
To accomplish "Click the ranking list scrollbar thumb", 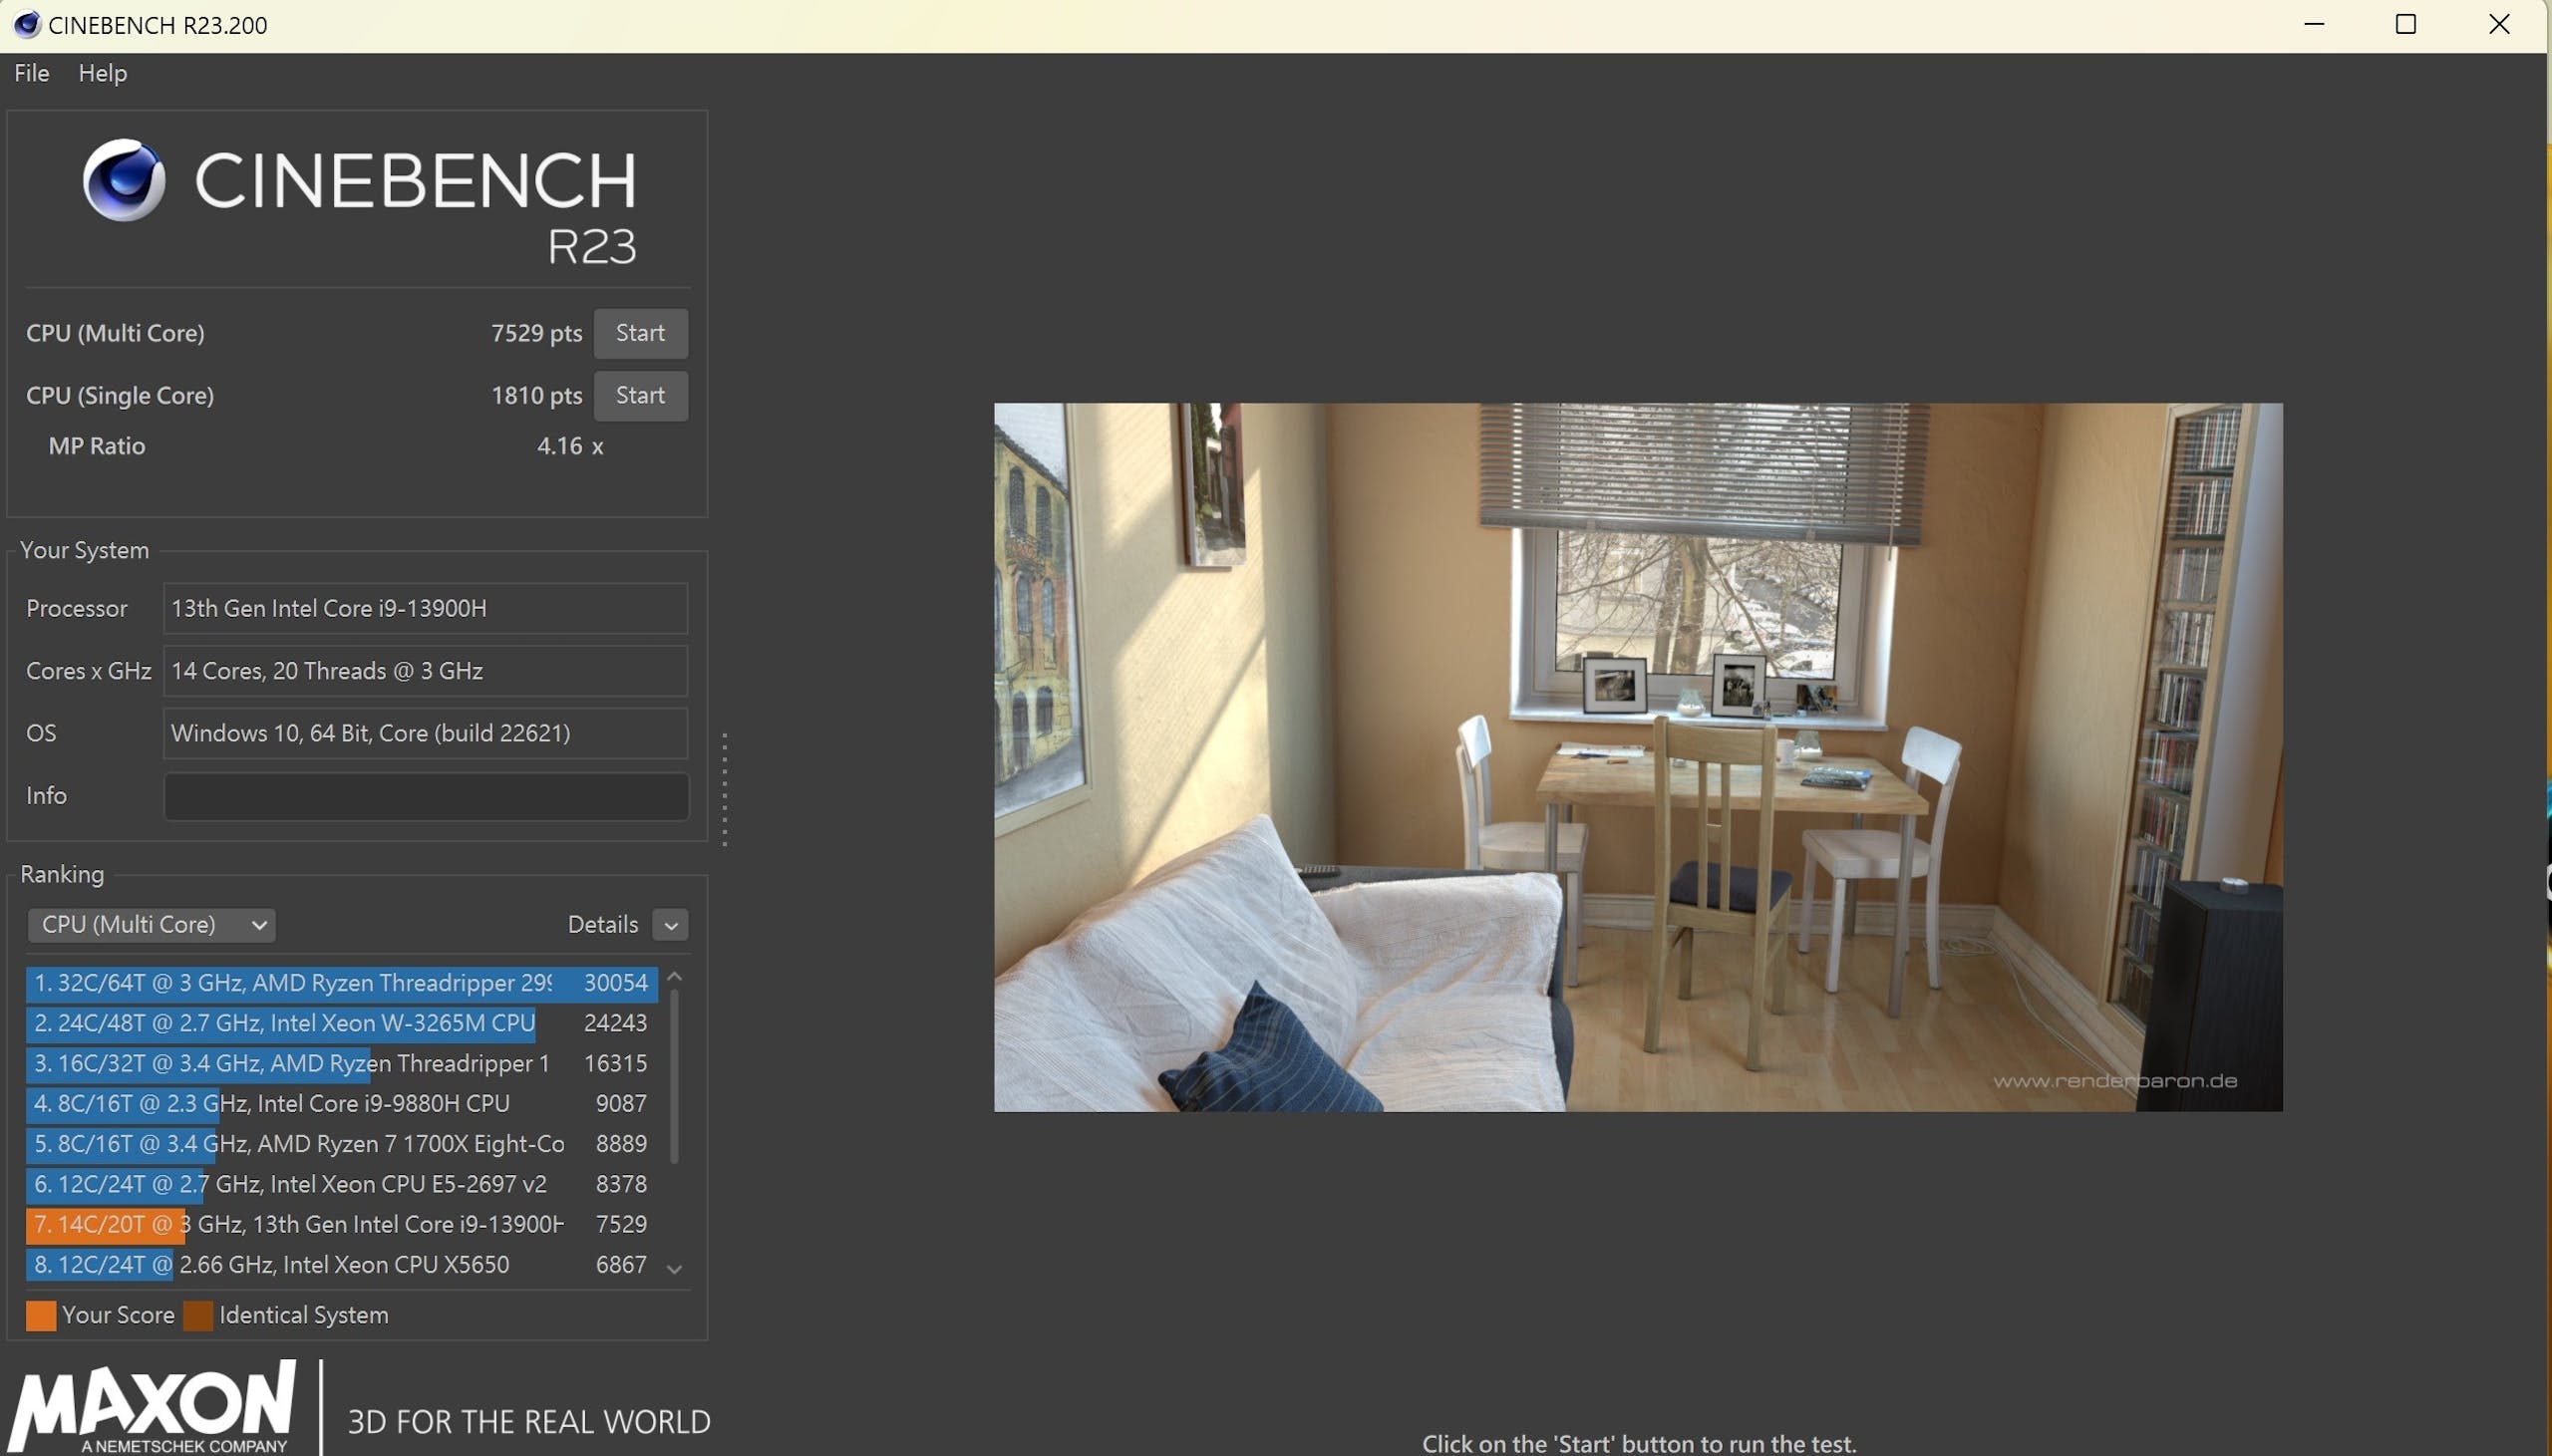I will pyautogui.click(x=675, y=1076).
